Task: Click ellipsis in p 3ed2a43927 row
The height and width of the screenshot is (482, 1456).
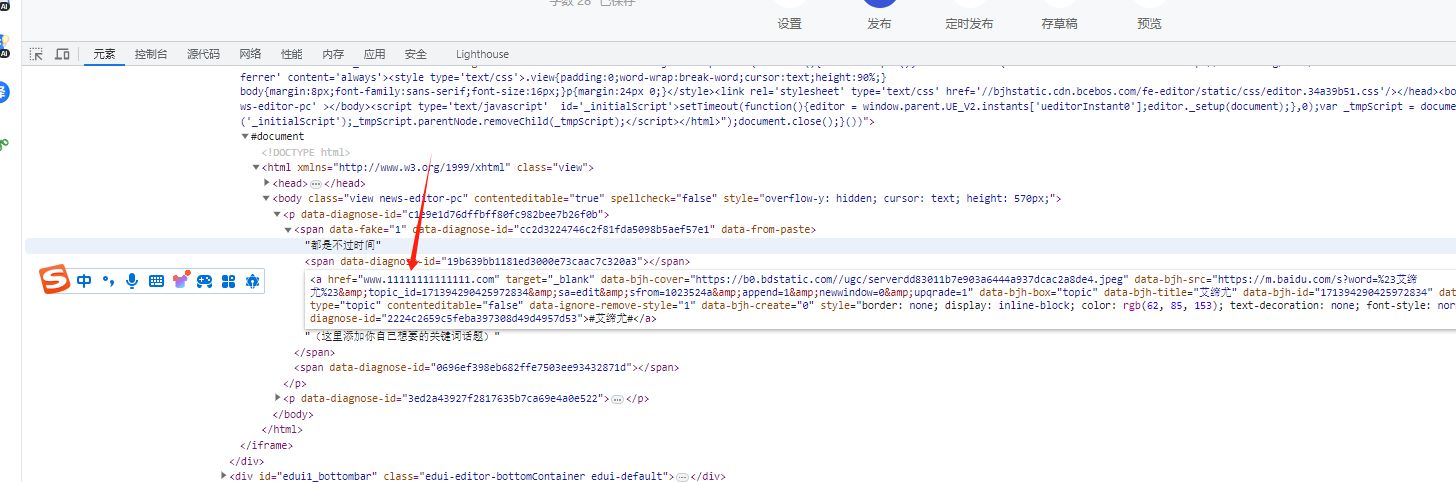Action: coord(615,399)
